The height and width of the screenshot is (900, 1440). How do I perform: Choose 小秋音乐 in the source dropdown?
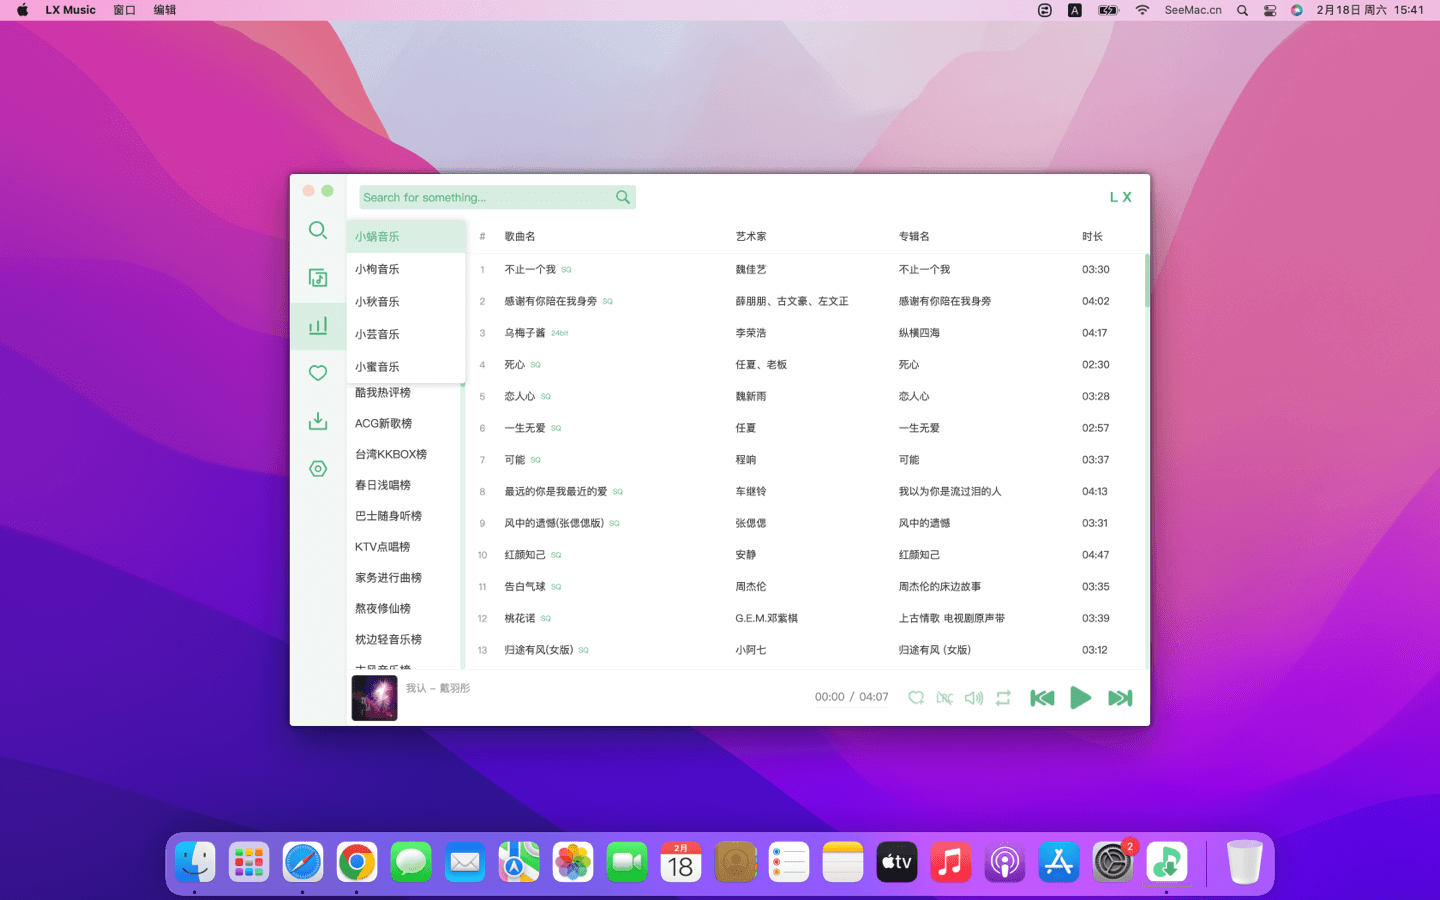click(377, 302)
